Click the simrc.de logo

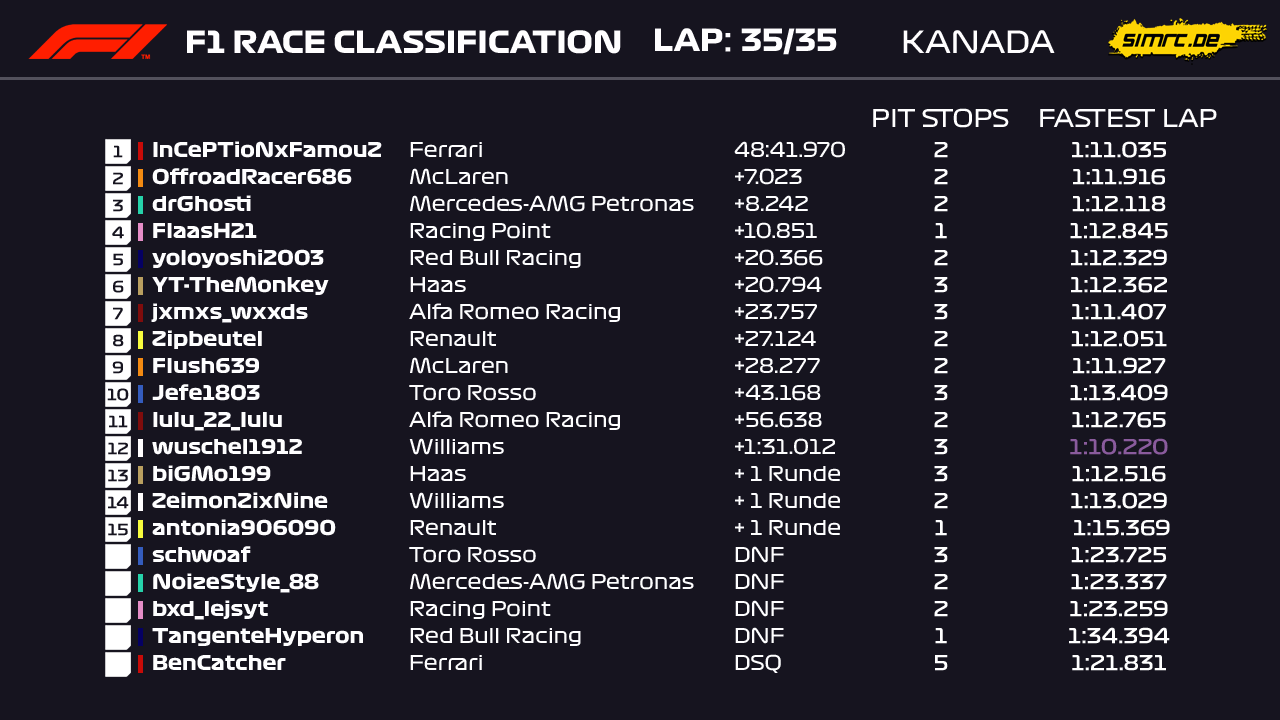point(1173,39)
